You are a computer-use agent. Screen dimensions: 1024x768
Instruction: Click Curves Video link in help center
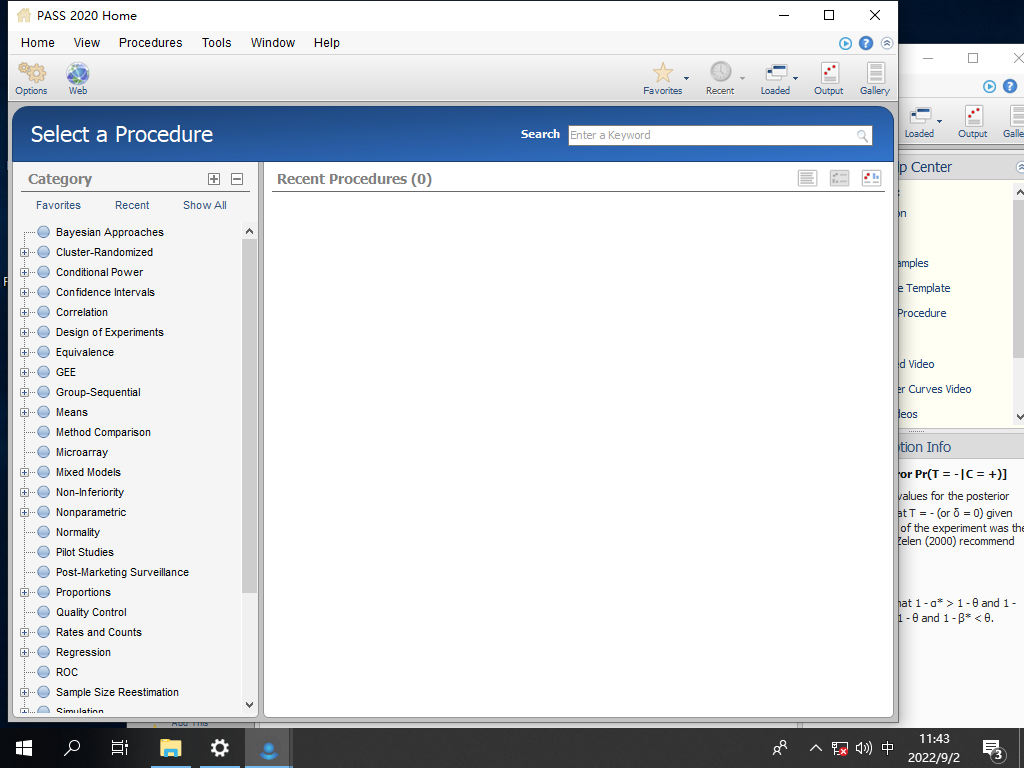[x=935, y=389]
